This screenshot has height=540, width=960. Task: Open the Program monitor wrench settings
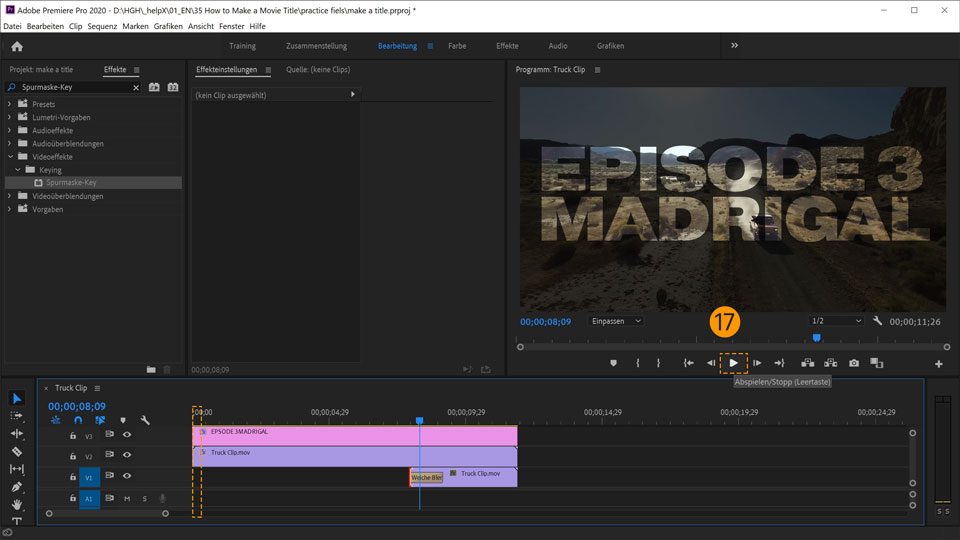coord(877,321)
